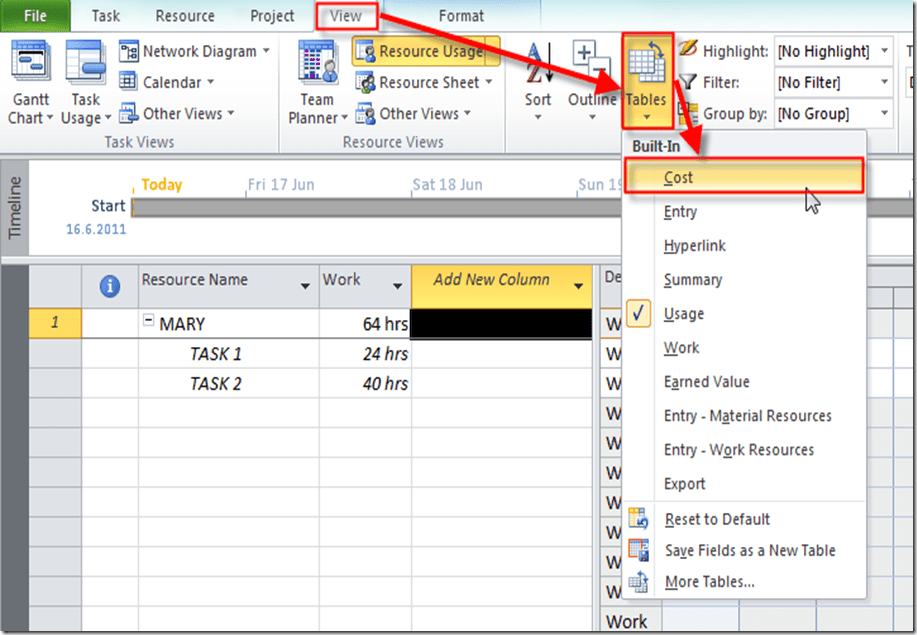Click Save Fields as a New Table

pyautogui.click(x=749, y=550)
